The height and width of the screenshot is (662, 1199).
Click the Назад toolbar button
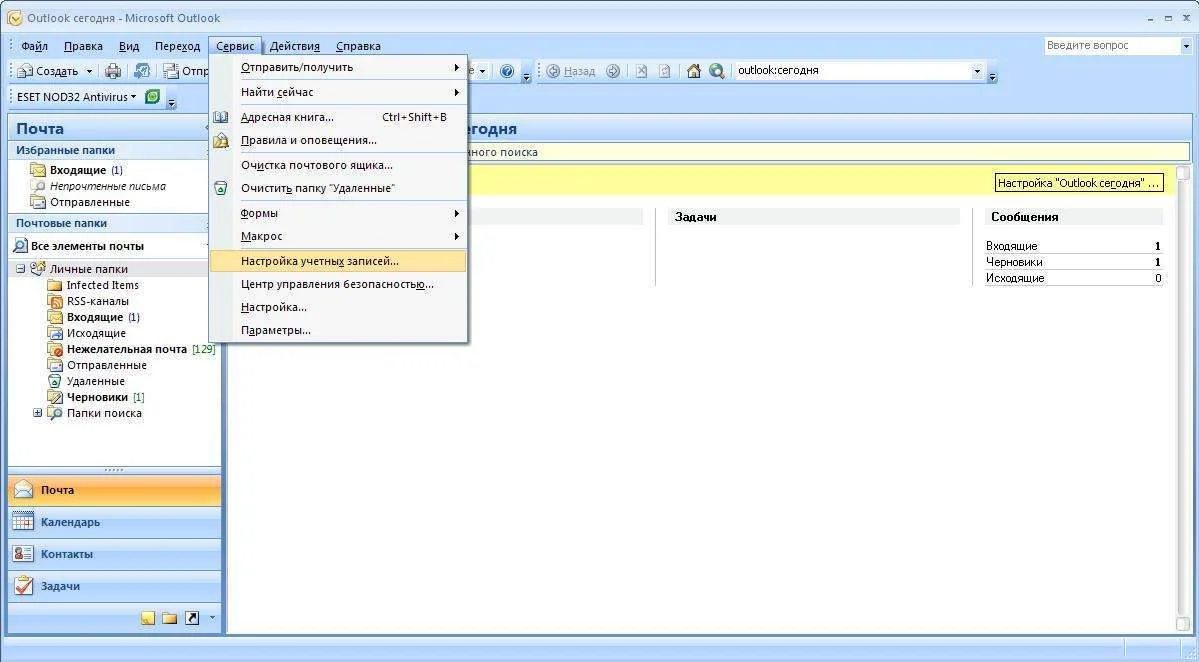click(x=570, y=71)
